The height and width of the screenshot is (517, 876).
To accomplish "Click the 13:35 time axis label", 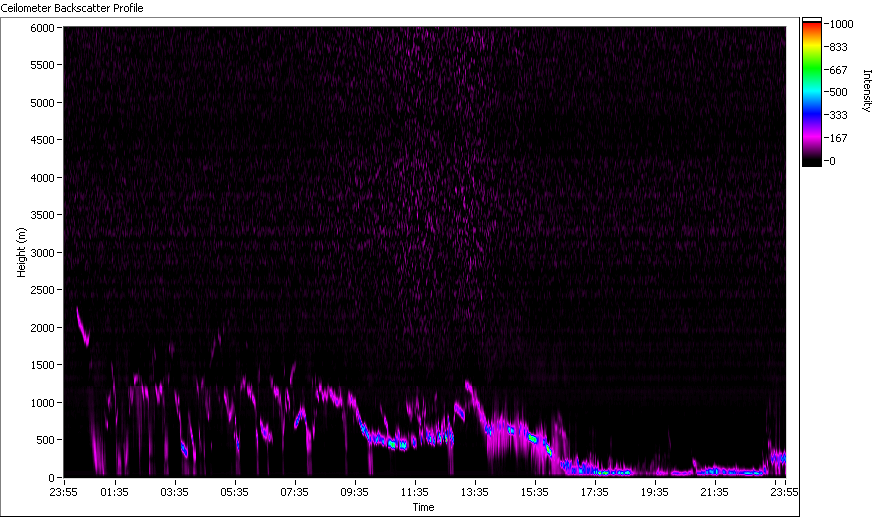I will pos(474,492).
